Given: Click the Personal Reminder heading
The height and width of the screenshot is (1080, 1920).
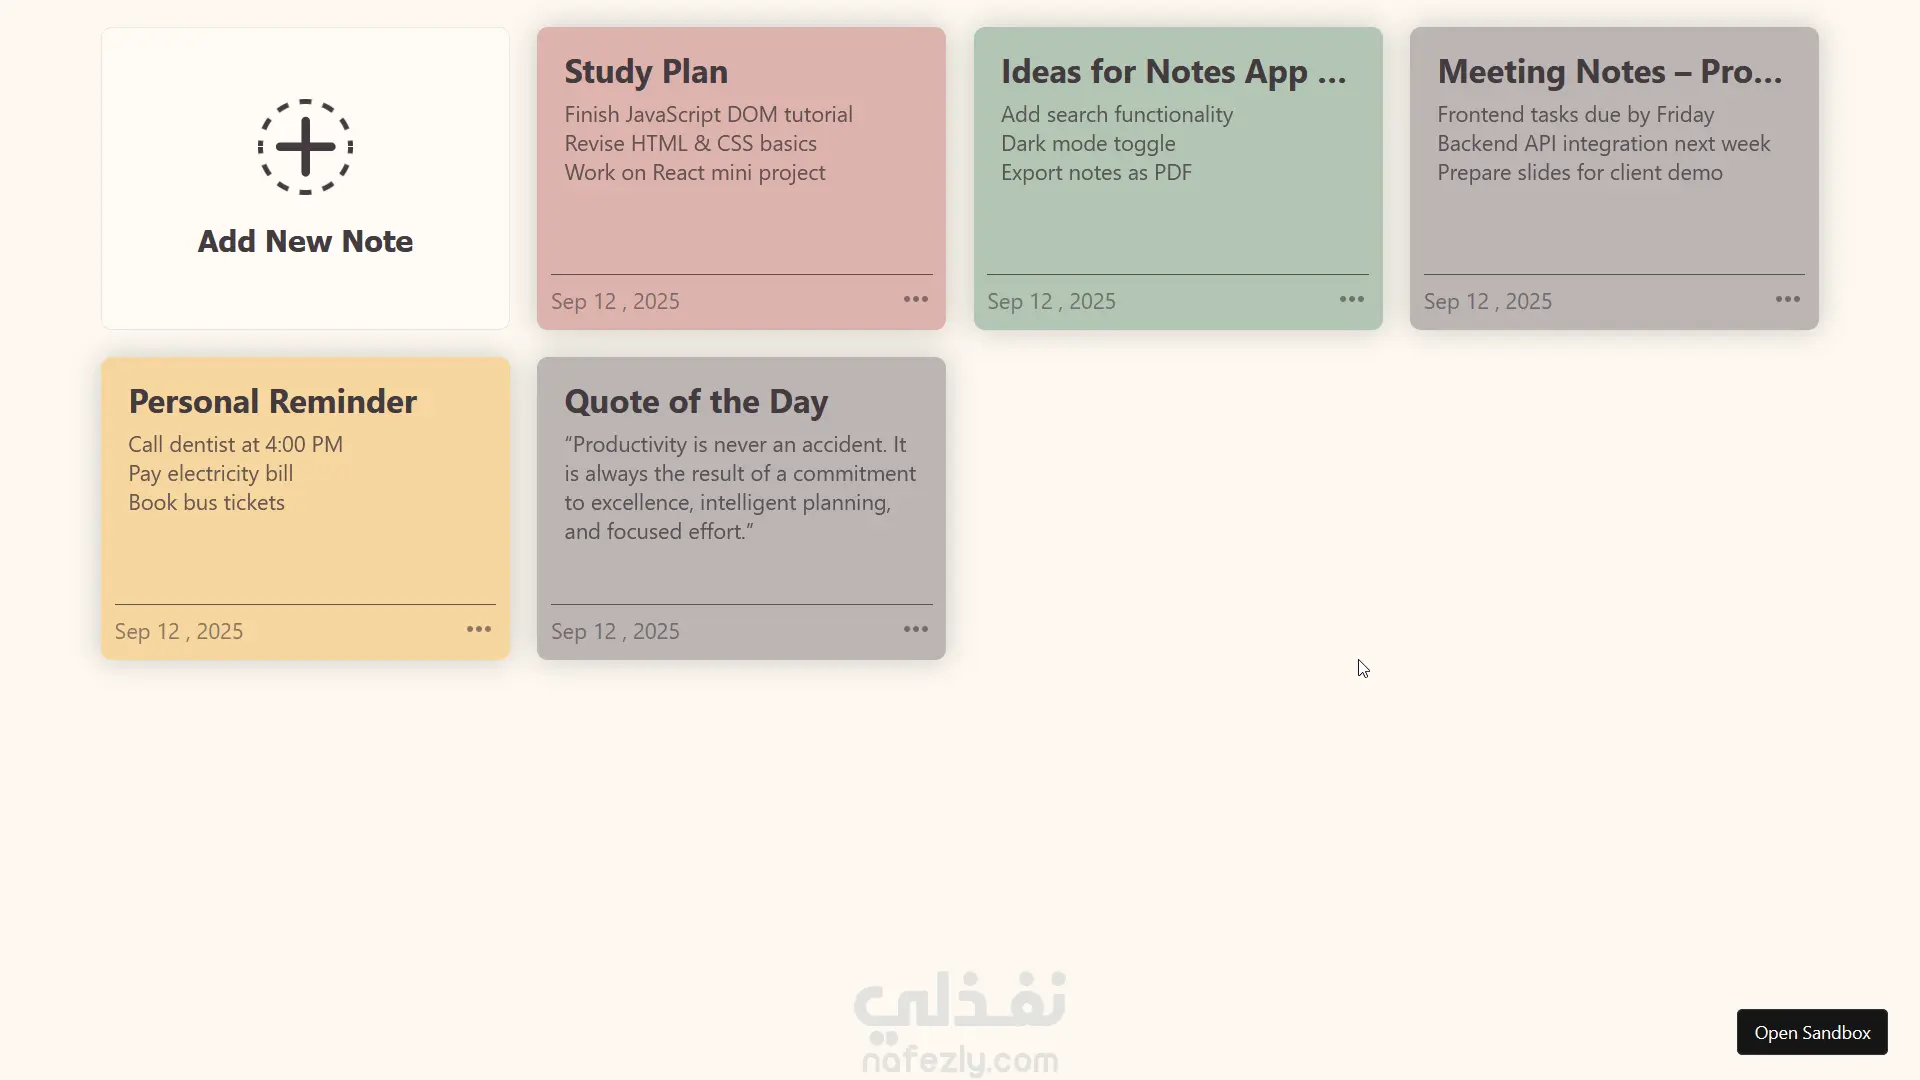Looking at the screenshot, I should point(272,401).
